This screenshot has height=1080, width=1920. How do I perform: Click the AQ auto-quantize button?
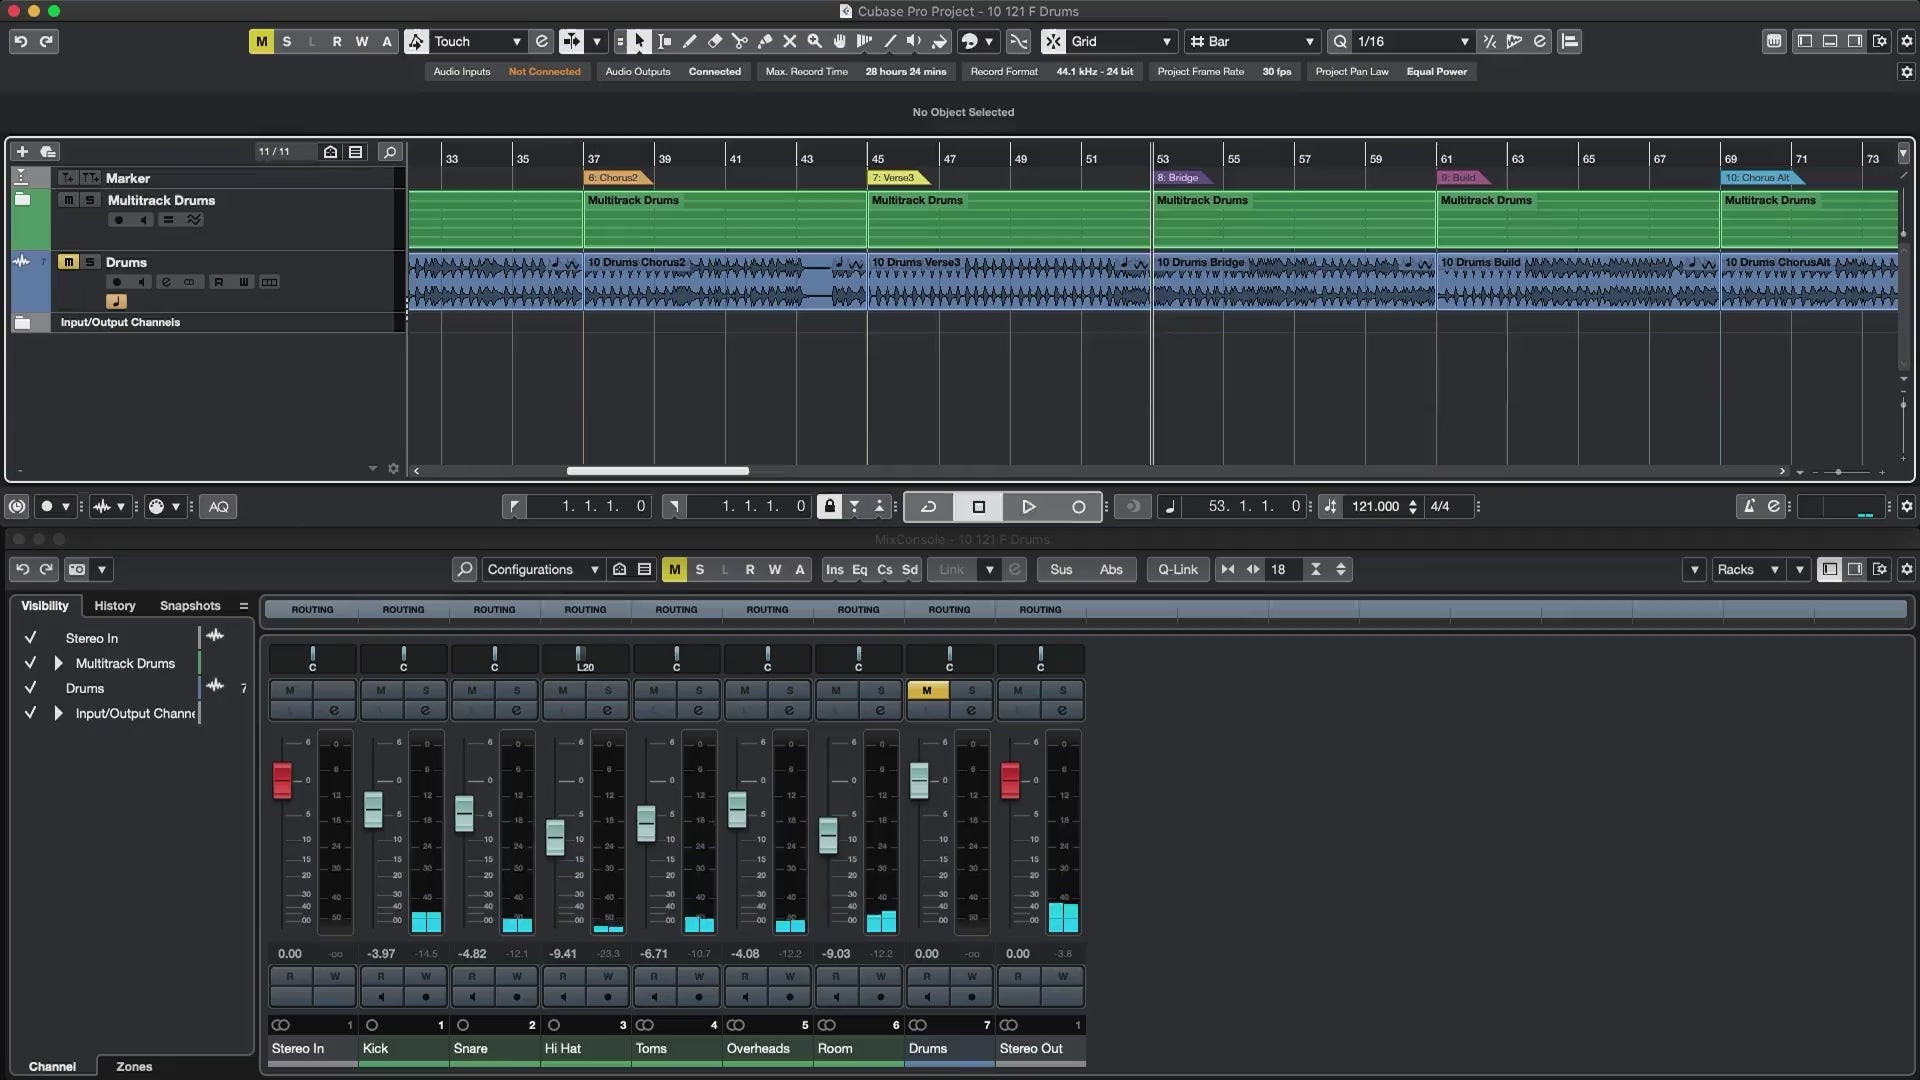(x=219, y=506)
